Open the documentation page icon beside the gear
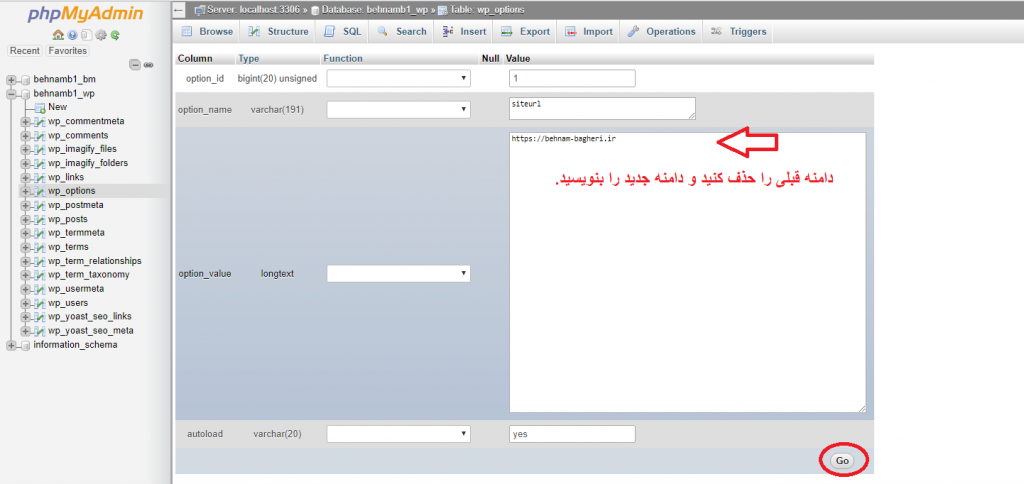 point(86,35)
